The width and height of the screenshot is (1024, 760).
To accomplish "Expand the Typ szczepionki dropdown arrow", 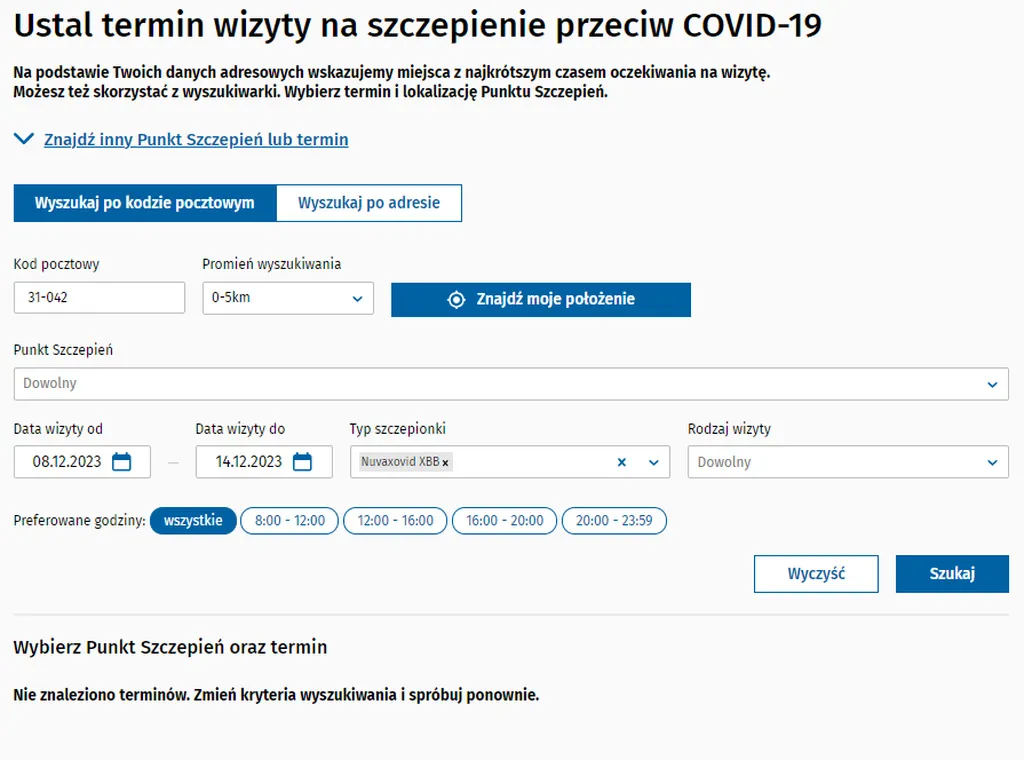I will click(x=655, y=462).
